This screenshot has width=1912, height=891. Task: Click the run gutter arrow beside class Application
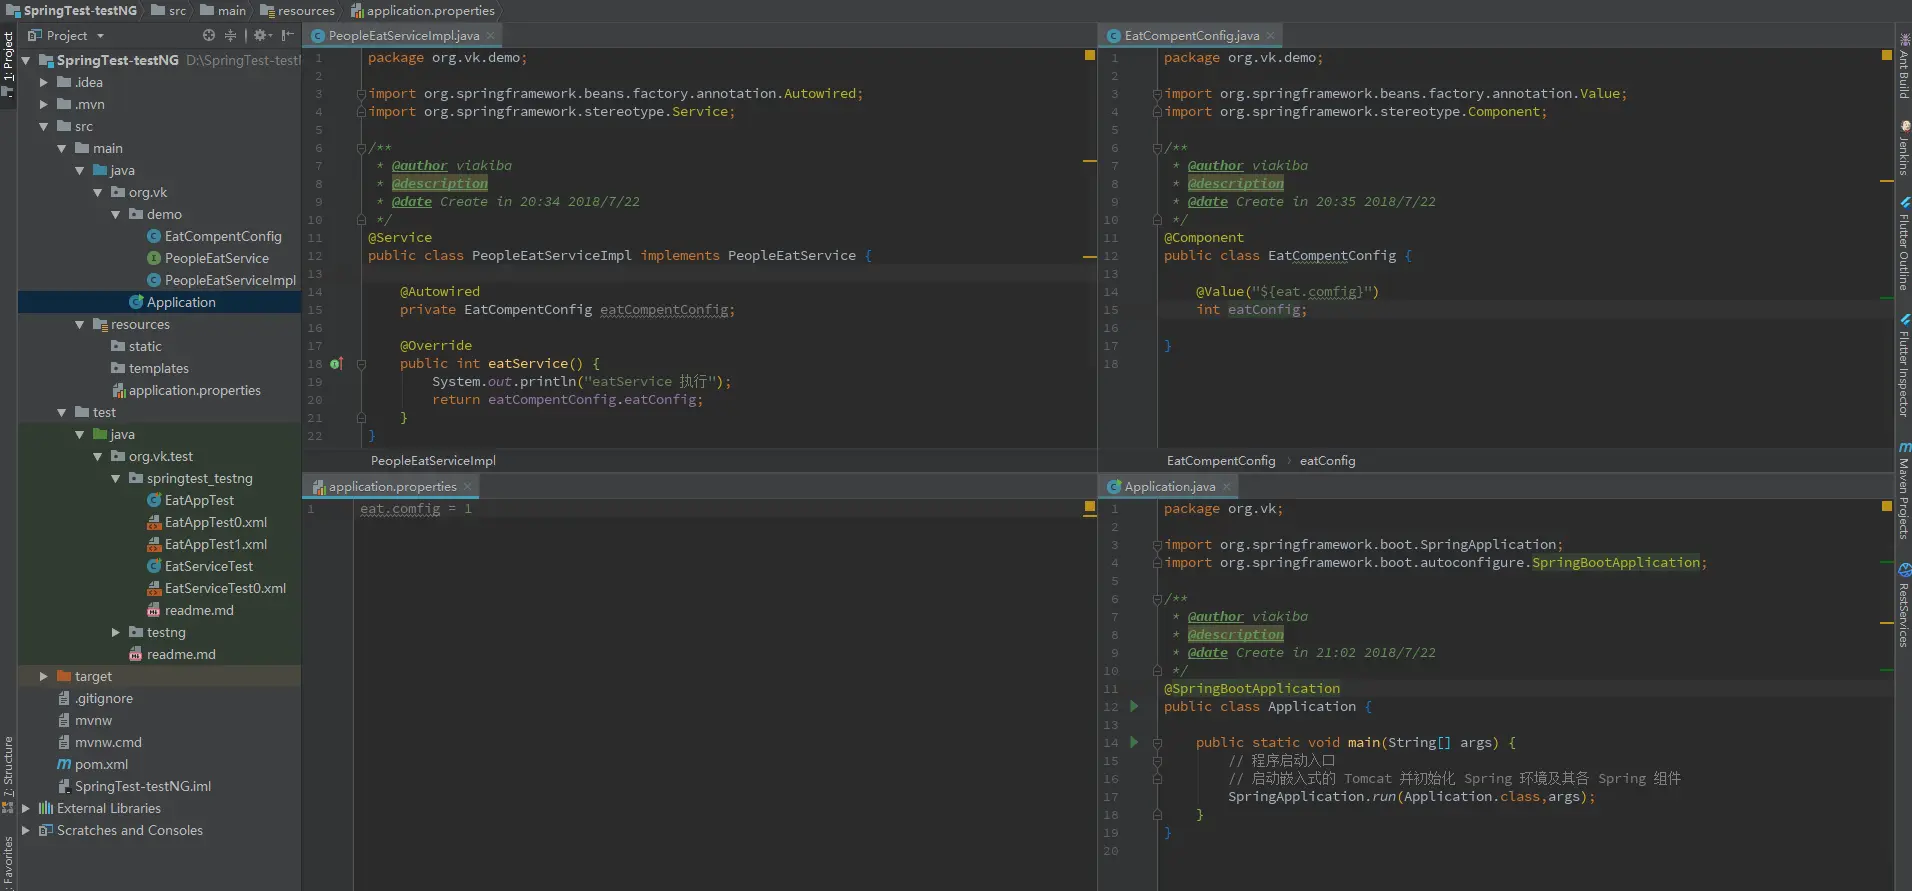click(1134, 706)
